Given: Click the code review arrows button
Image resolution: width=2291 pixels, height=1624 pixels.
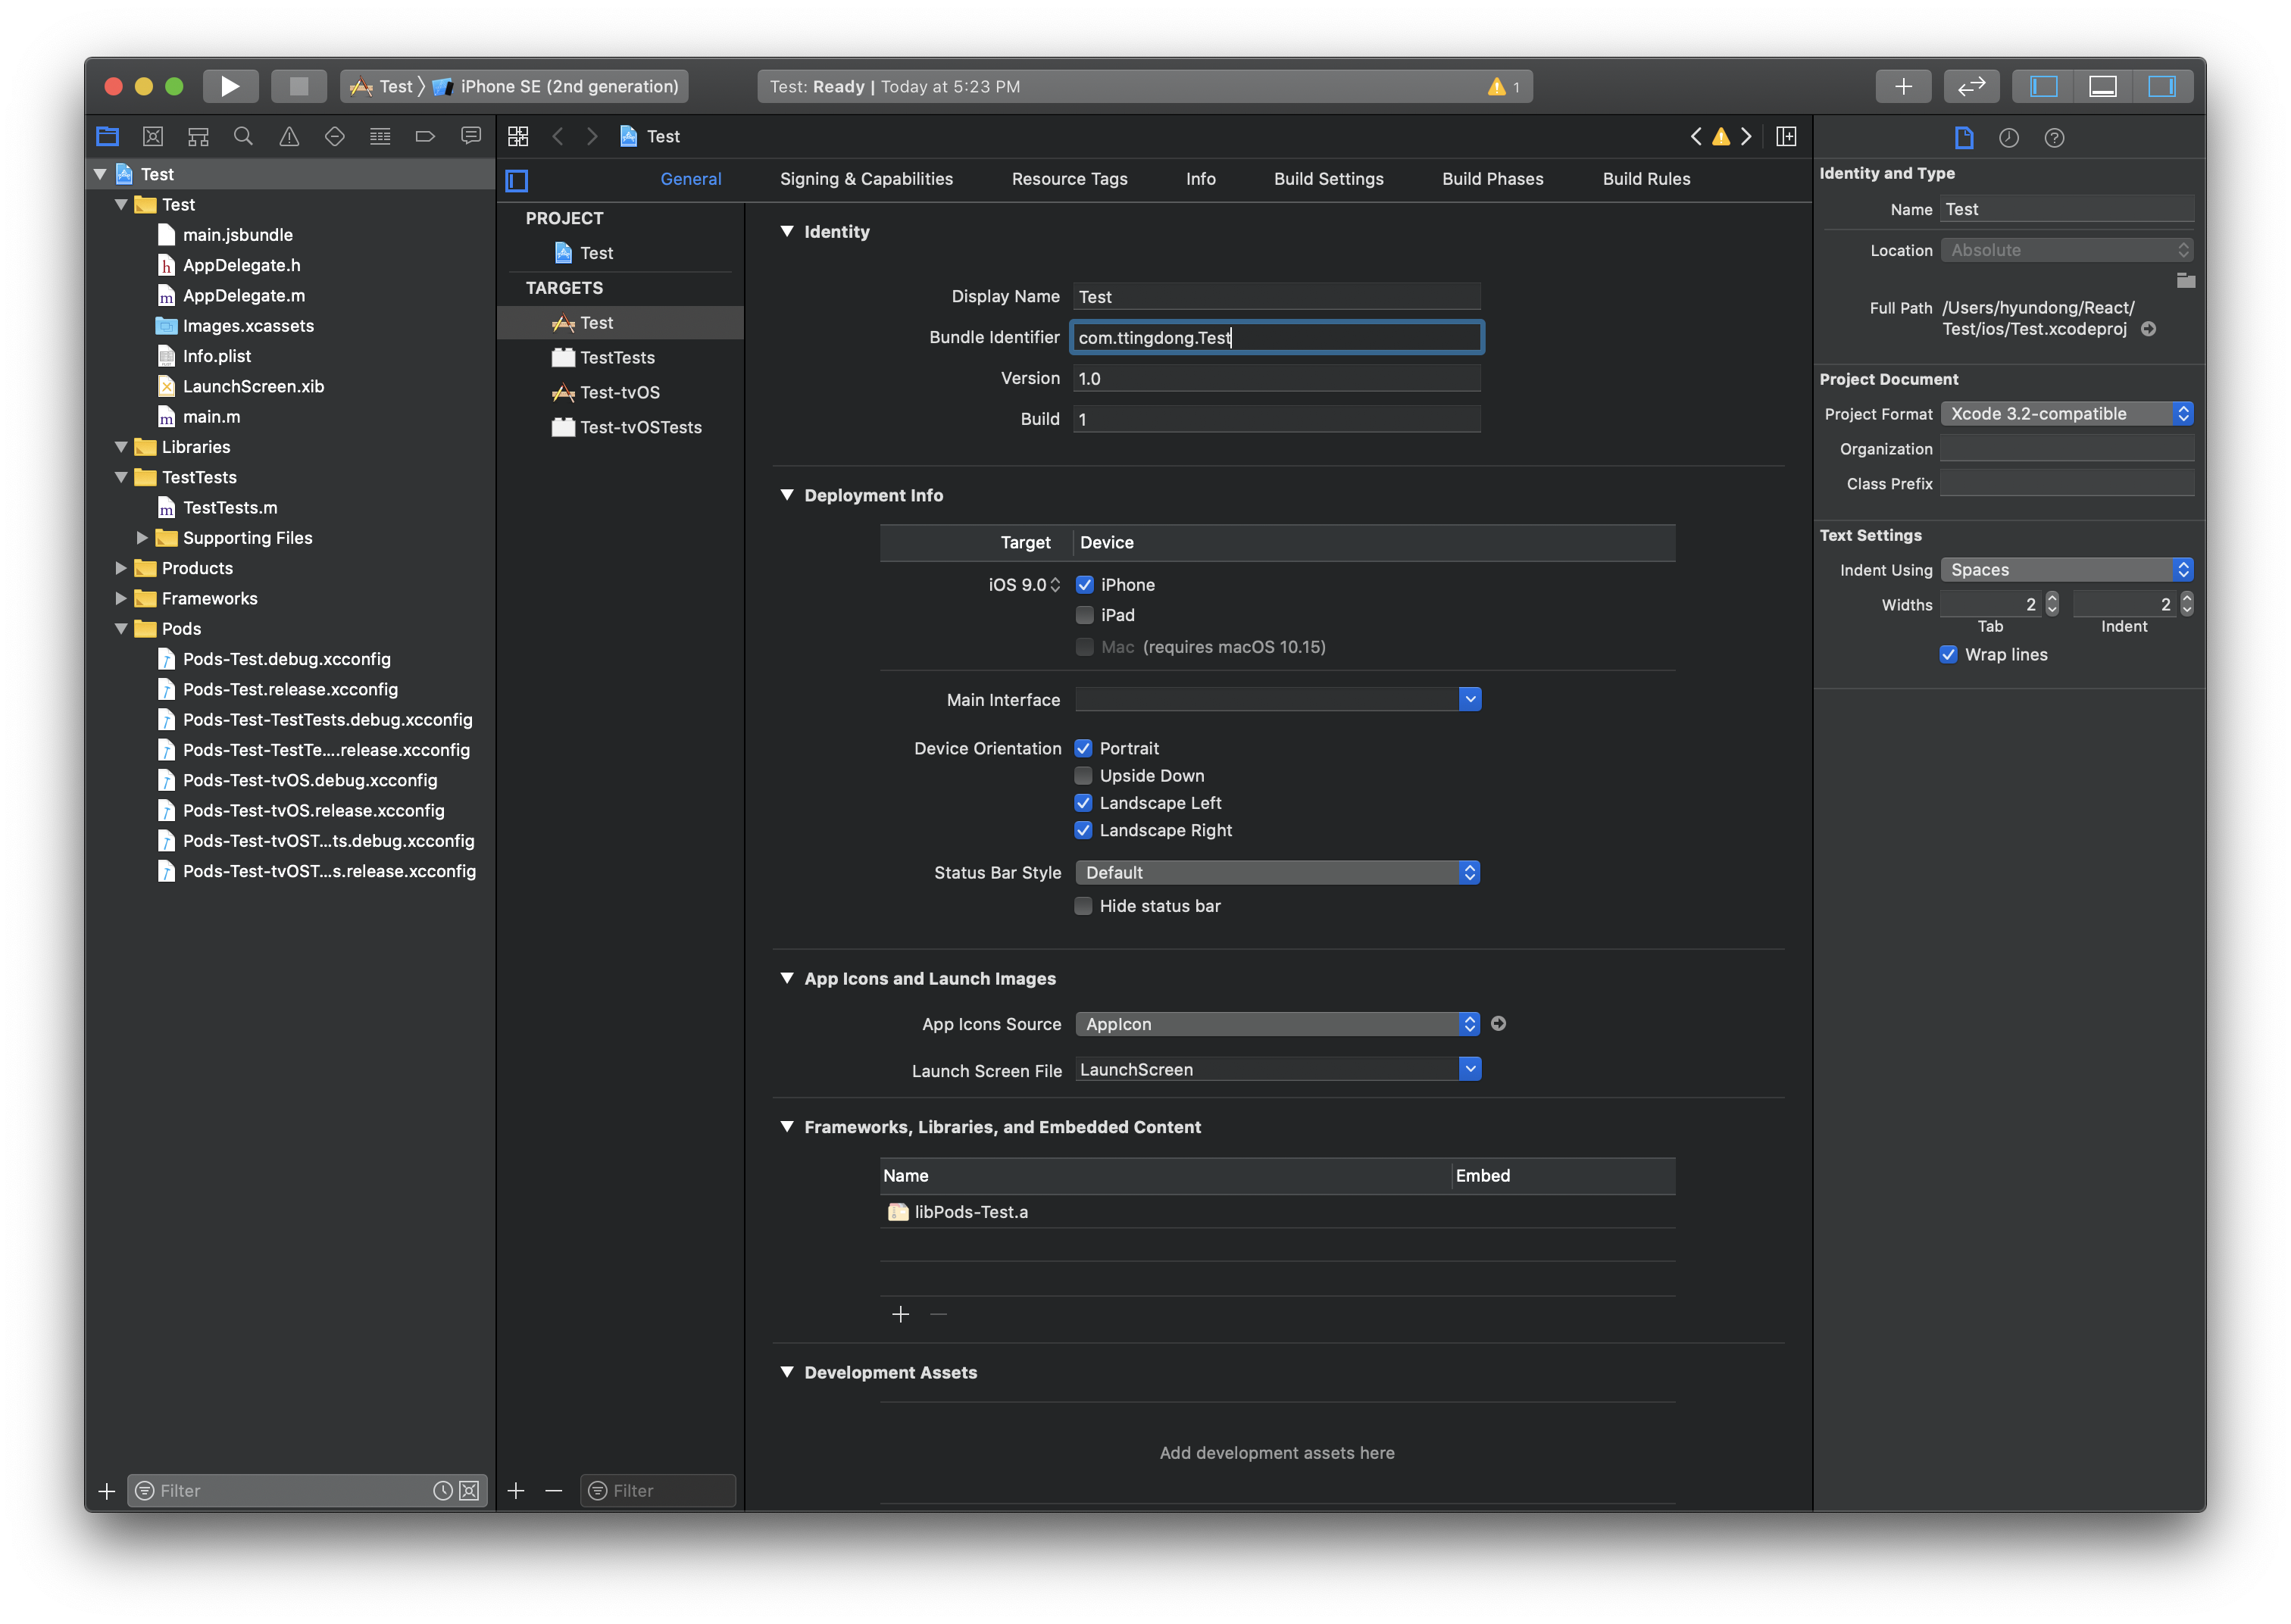Looking at the screenshot, I should tap(1971, 86).
